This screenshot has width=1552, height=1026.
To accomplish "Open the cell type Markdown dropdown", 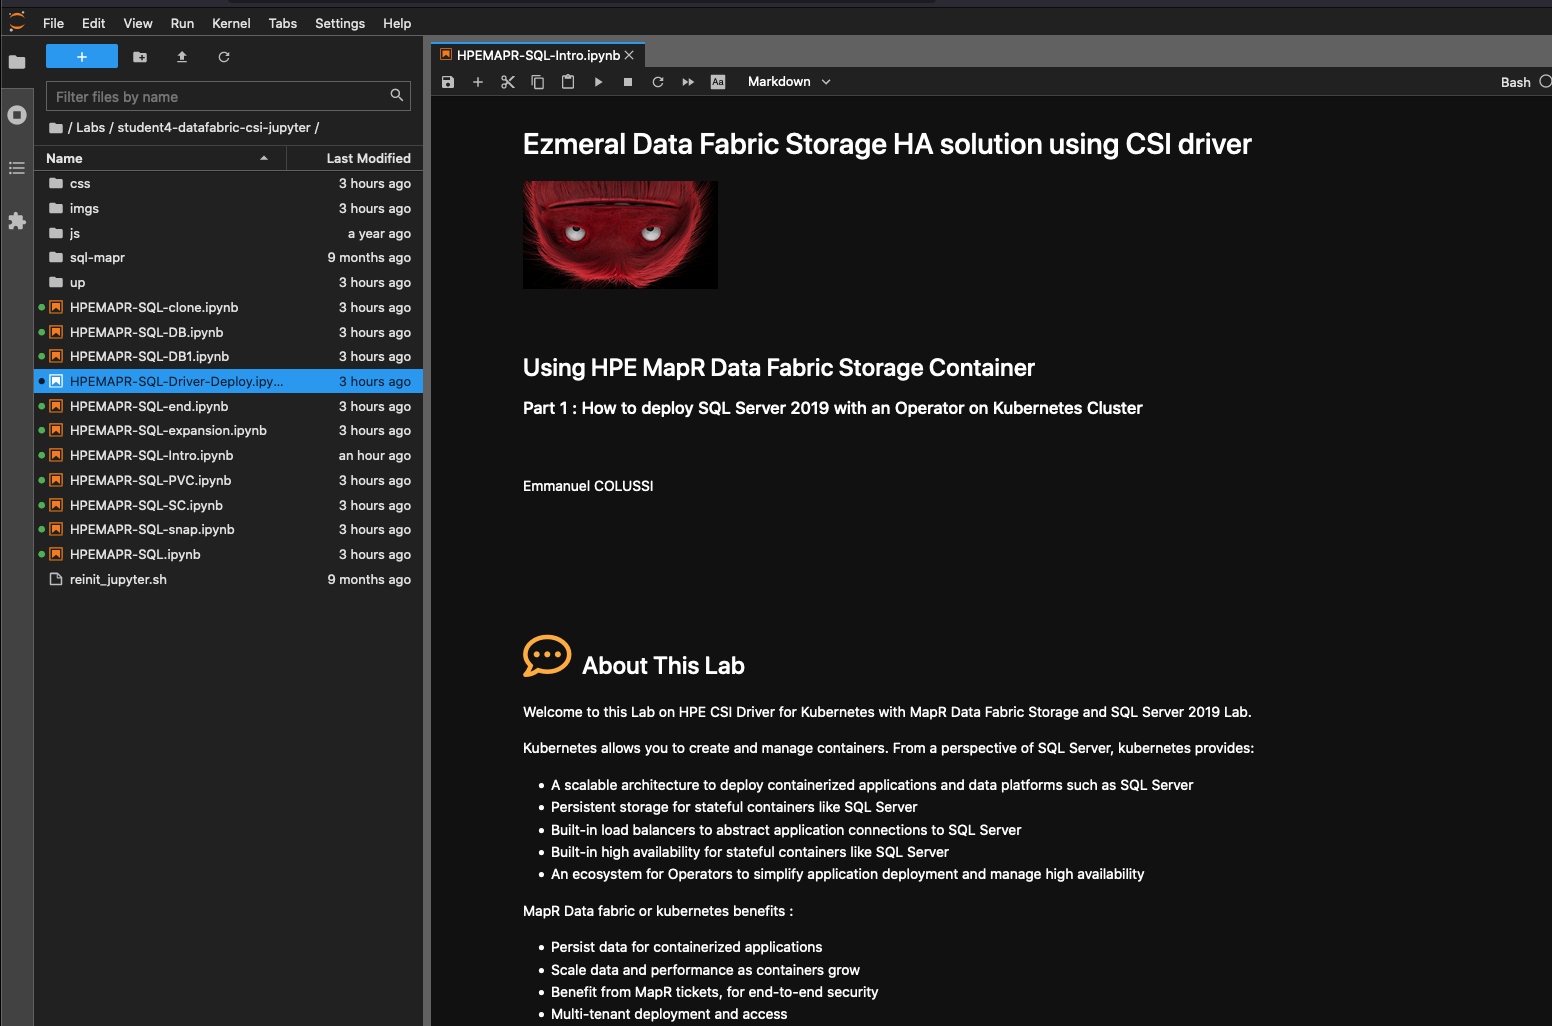I will 789,82.
